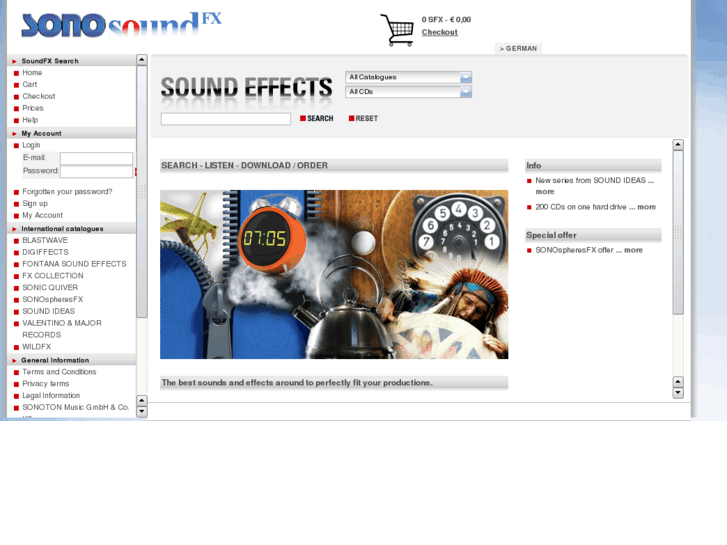Open Help in the sidebar
The image size is (727, 545).
30,120
